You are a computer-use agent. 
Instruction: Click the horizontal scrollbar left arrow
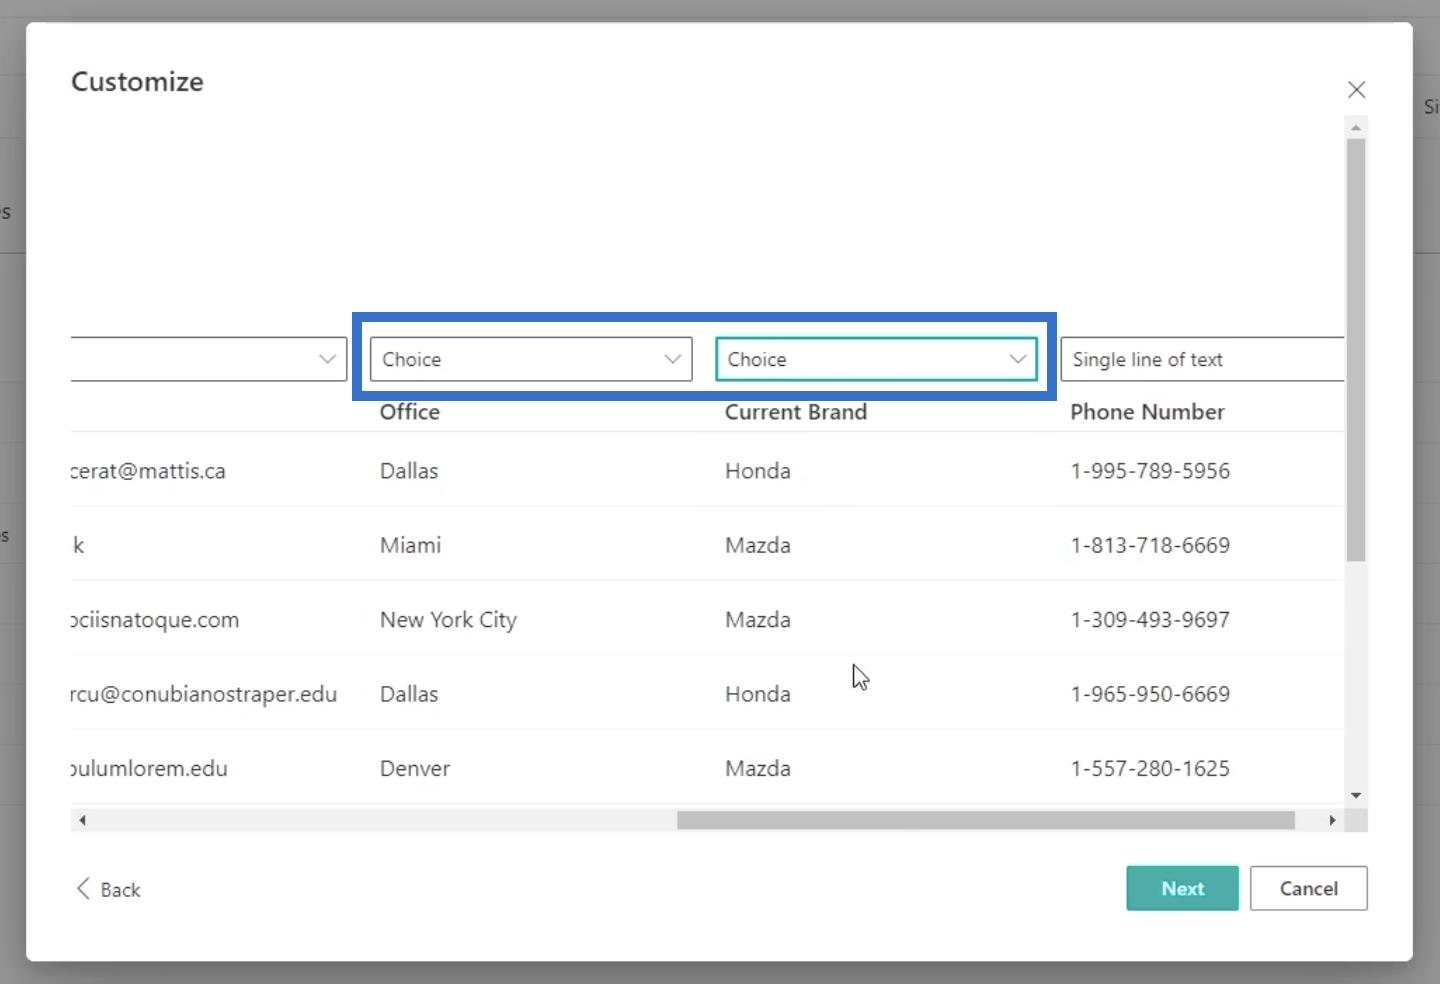click(82, 820)
